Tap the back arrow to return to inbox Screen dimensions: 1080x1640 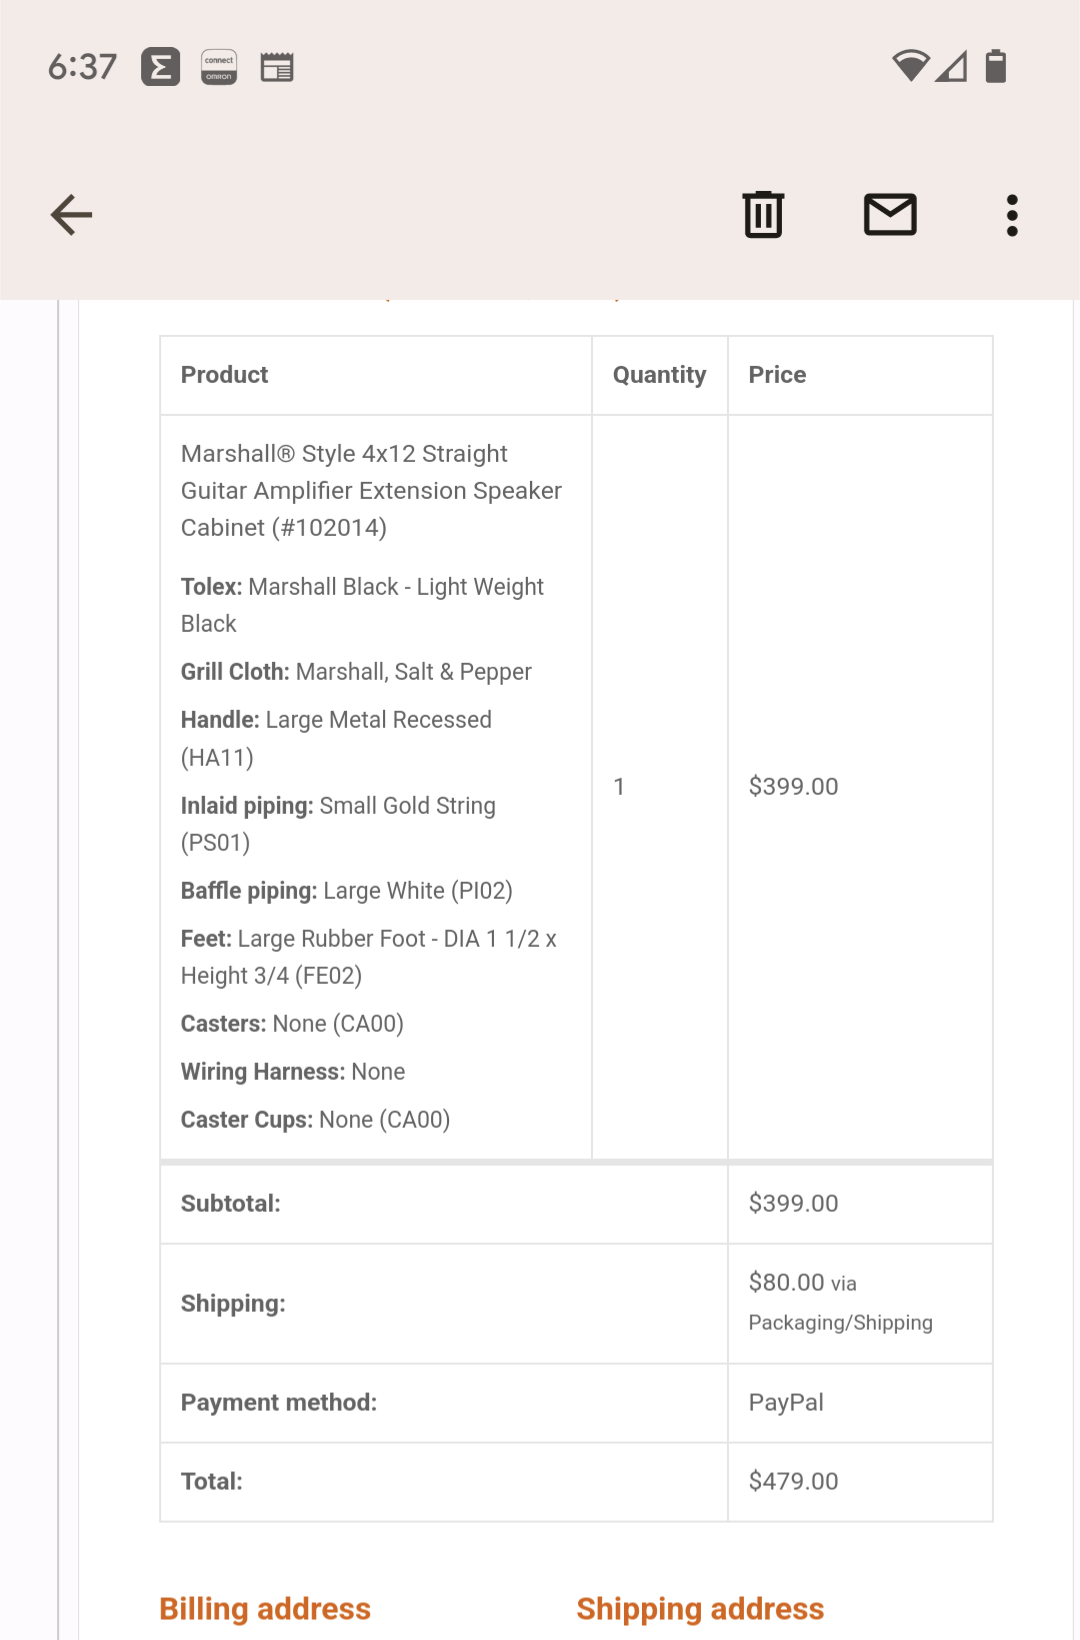[70, 213]
